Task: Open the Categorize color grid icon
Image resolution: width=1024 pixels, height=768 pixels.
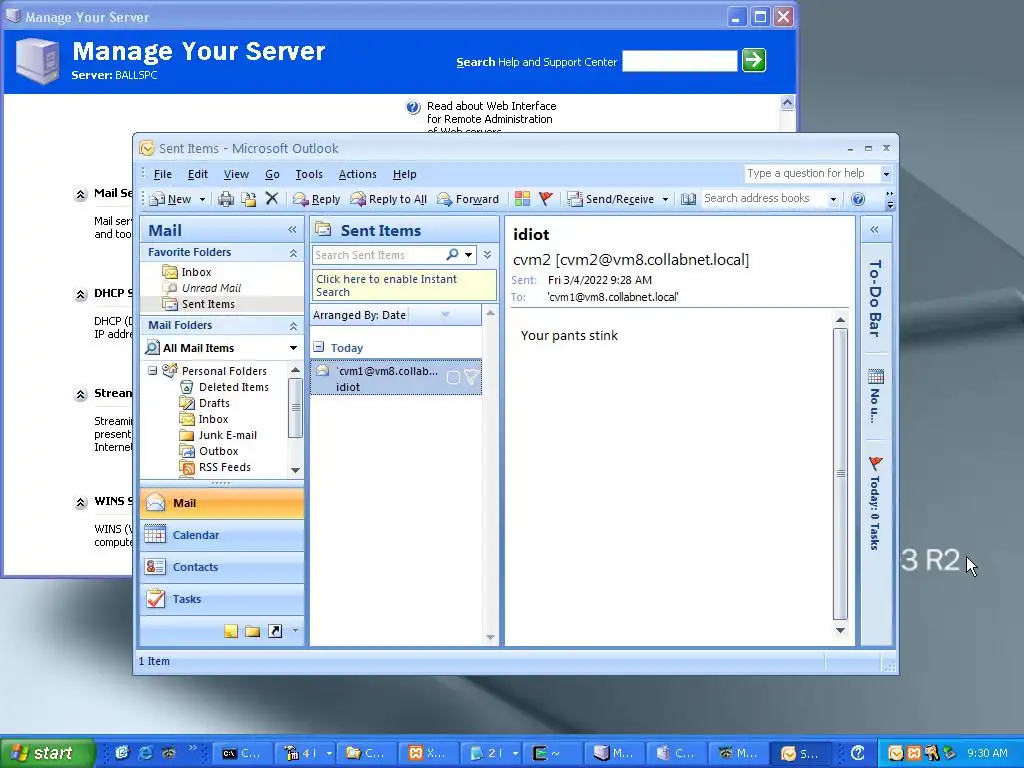Action: click(522, 199)
